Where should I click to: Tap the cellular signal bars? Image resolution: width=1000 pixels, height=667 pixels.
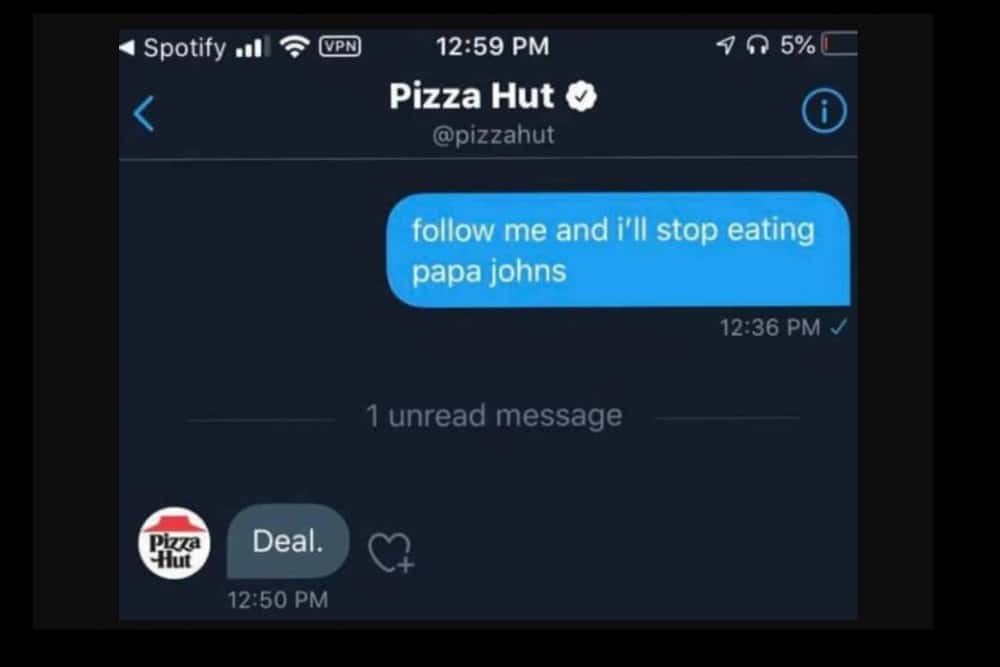(x=249, y=47)
